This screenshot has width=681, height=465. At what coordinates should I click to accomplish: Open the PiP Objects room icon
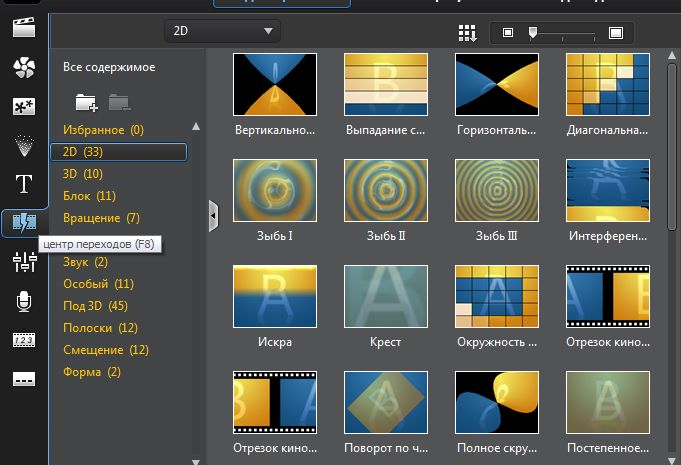(24, 106)
